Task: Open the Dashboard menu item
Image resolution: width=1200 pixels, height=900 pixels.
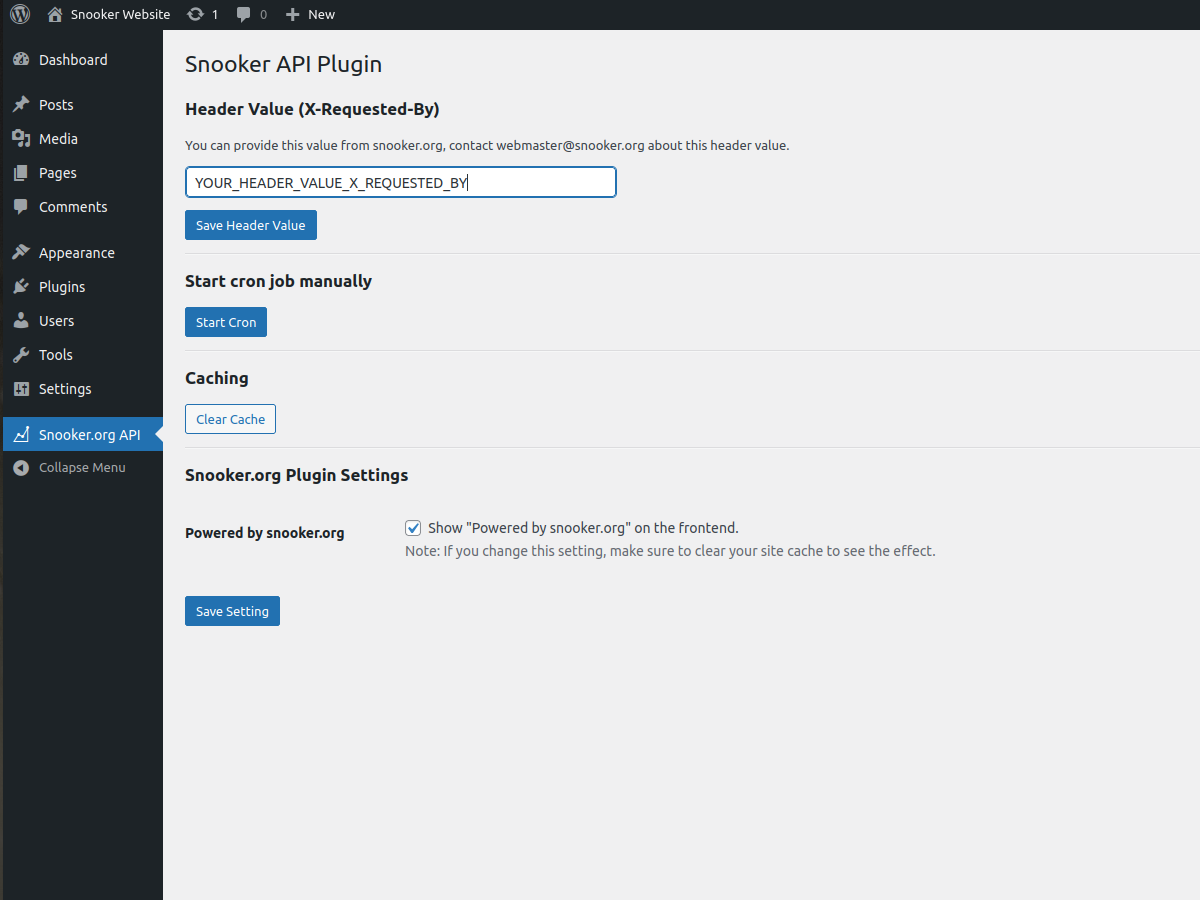Action: pos(81,60)
